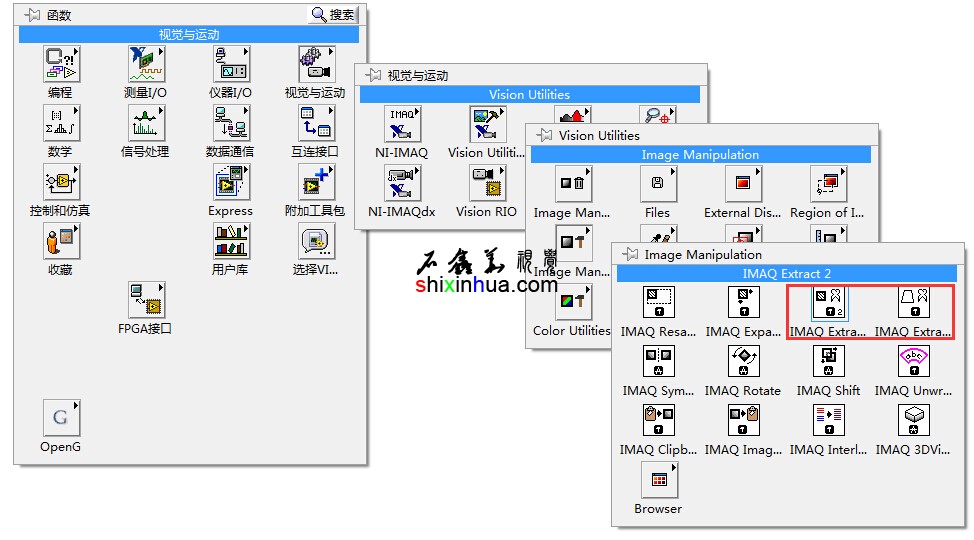974x540 pixels.
Task: Open the IMAQ Clipboard function
Action: point(658,420)
